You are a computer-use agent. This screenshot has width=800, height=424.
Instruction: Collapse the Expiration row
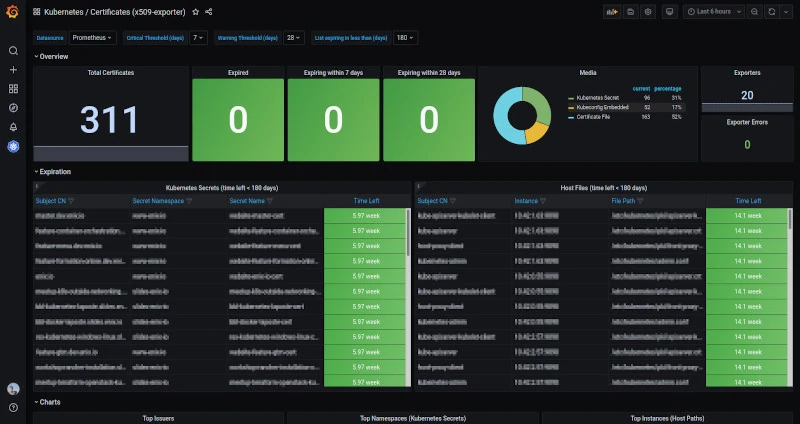point(53,172)
